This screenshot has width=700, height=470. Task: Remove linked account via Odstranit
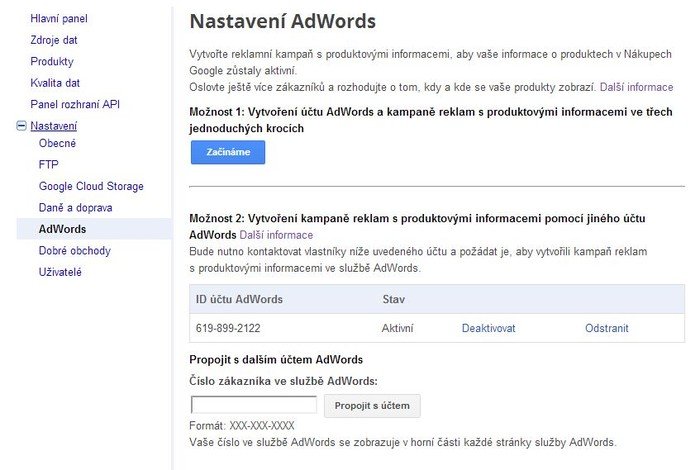(607, 329)
